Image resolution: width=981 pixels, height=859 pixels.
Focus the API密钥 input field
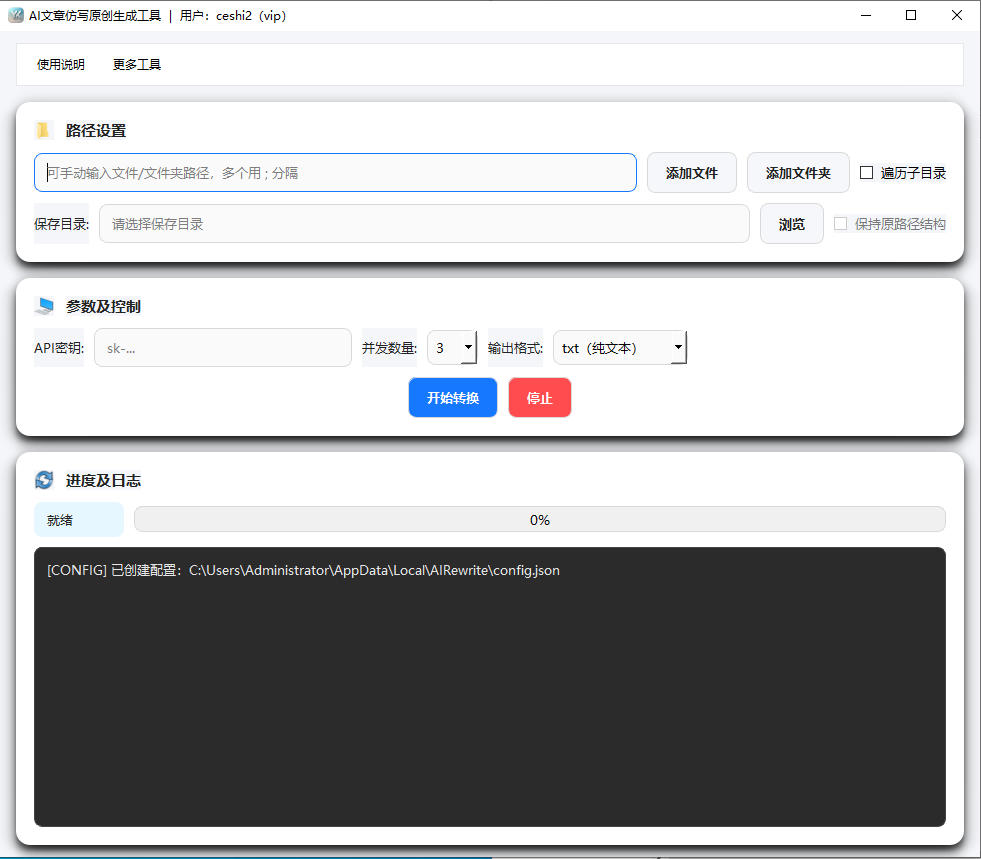(223, 347)
